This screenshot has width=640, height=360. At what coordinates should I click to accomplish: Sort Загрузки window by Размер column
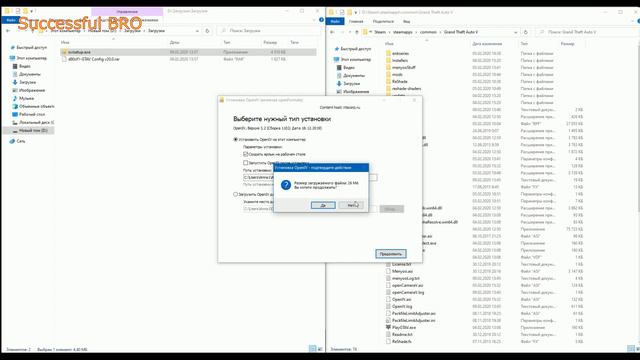click(x=270, y=42)
